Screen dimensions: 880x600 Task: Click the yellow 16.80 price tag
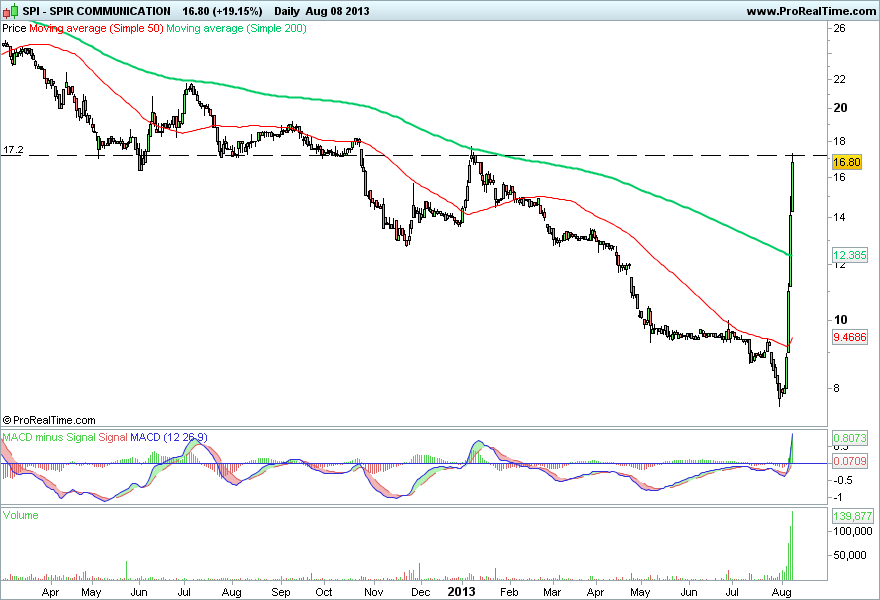(846, 162)
